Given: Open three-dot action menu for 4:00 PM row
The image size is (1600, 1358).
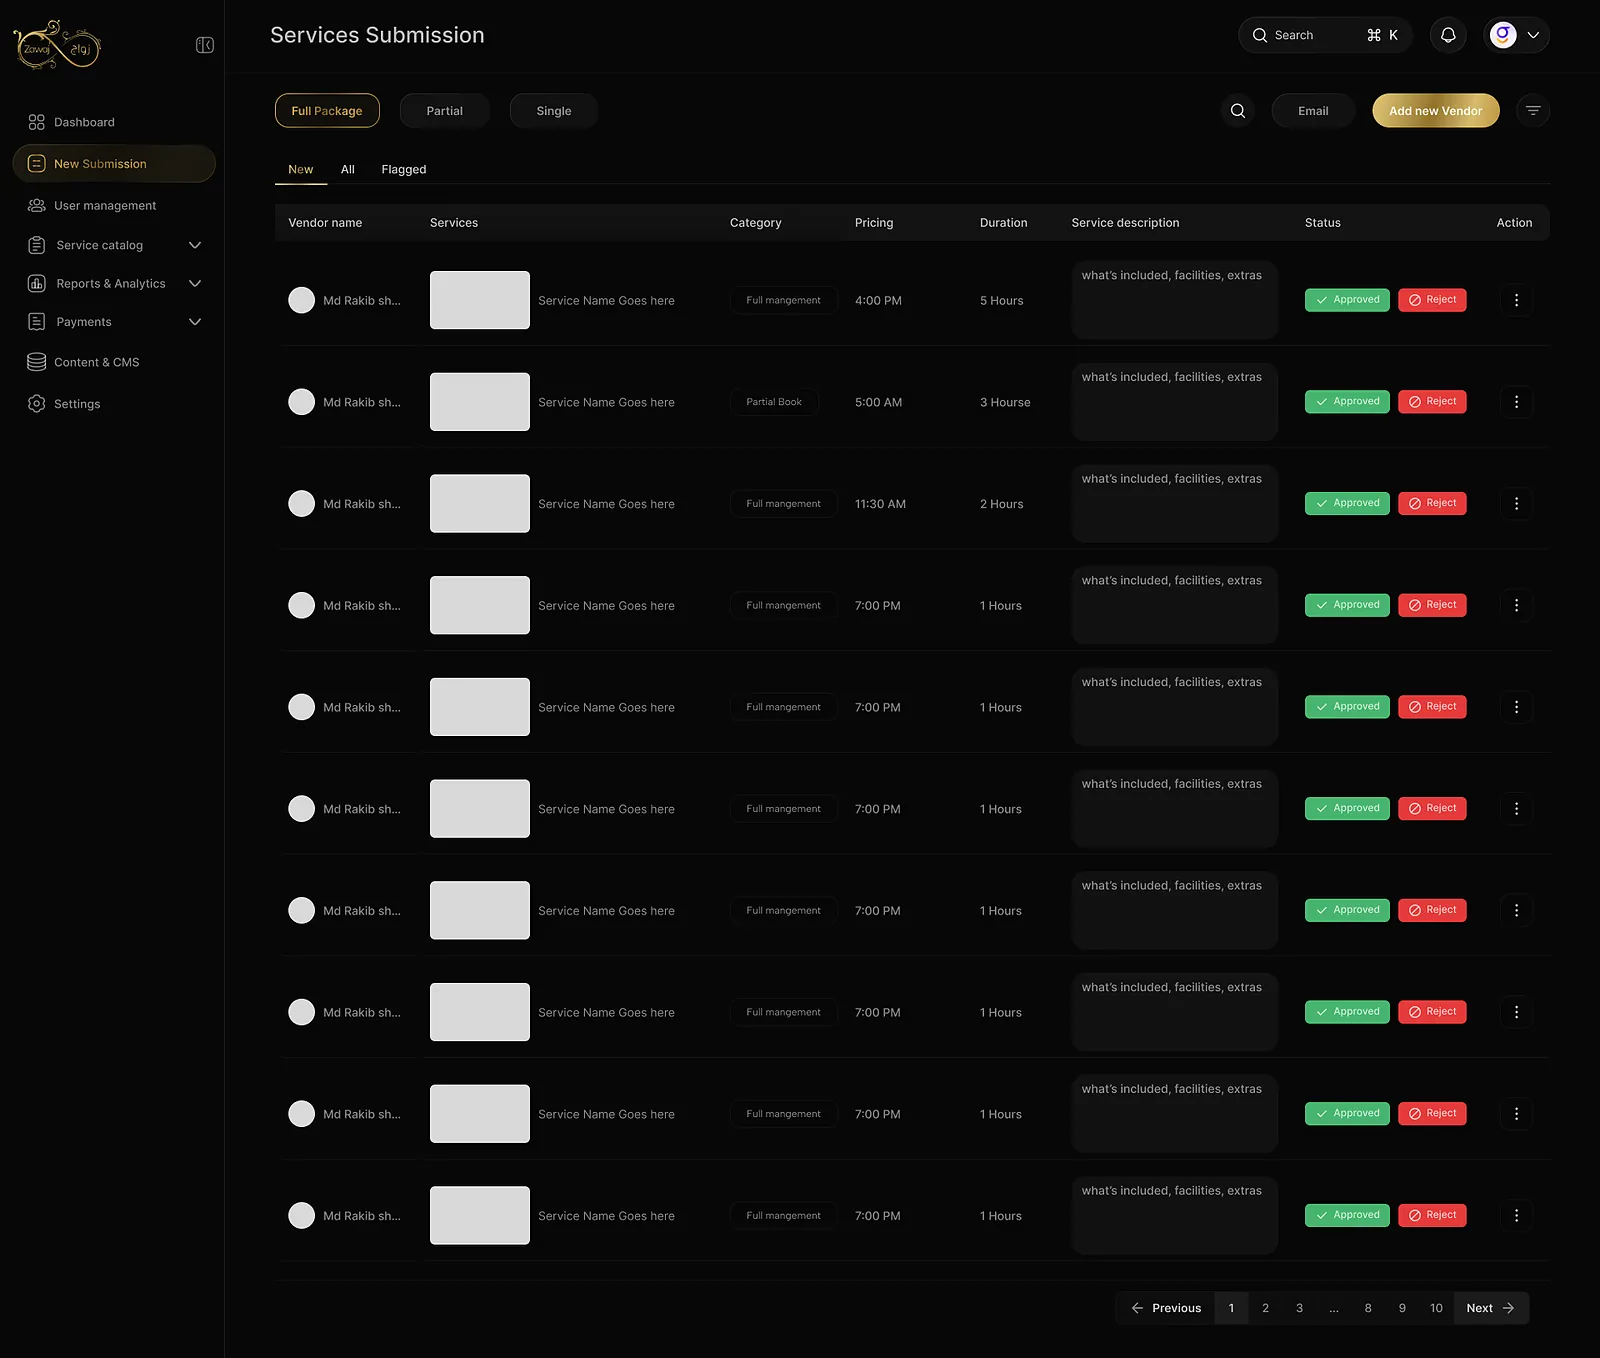Looking at the screenshot, I should [x=1516, y=300].
